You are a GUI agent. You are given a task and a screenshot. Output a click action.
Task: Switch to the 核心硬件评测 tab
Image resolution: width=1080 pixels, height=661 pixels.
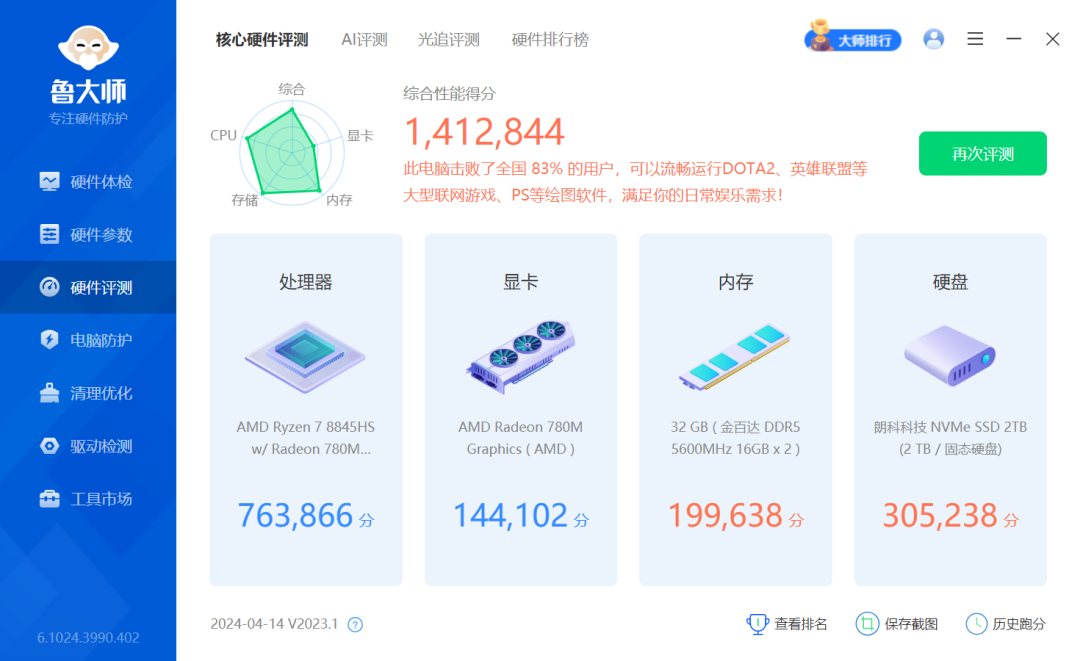(262, 40)
